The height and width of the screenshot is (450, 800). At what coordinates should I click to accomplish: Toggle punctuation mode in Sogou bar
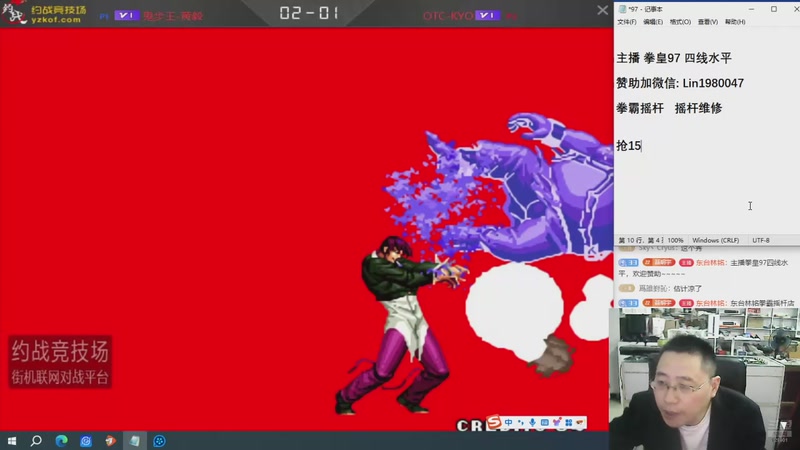(x=520, y=422)
